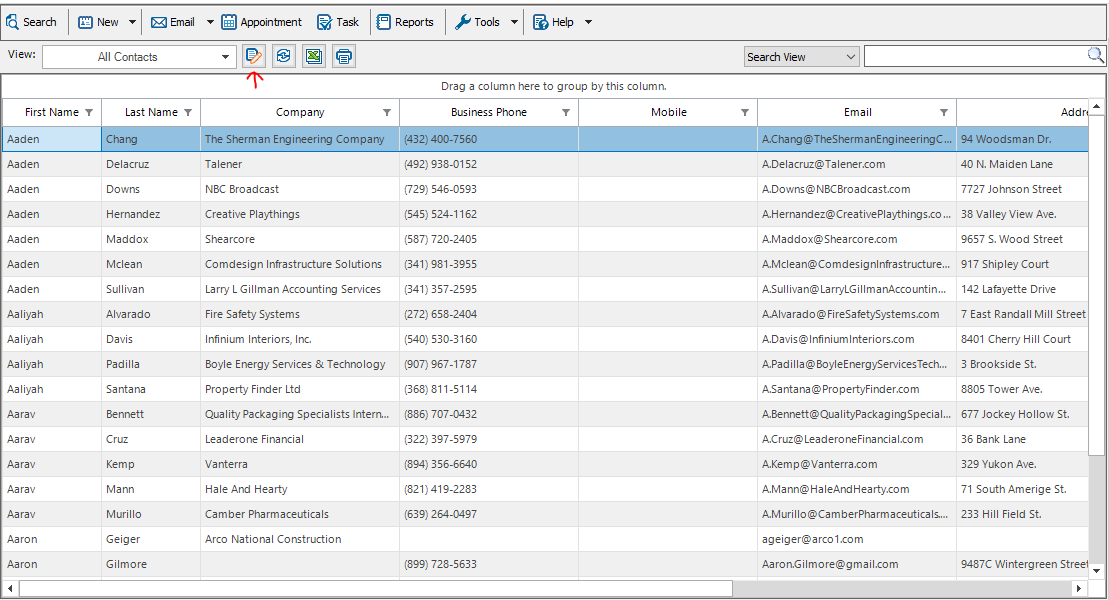
Task: Expand the Tools dropdown arrow
Action: 514,22
